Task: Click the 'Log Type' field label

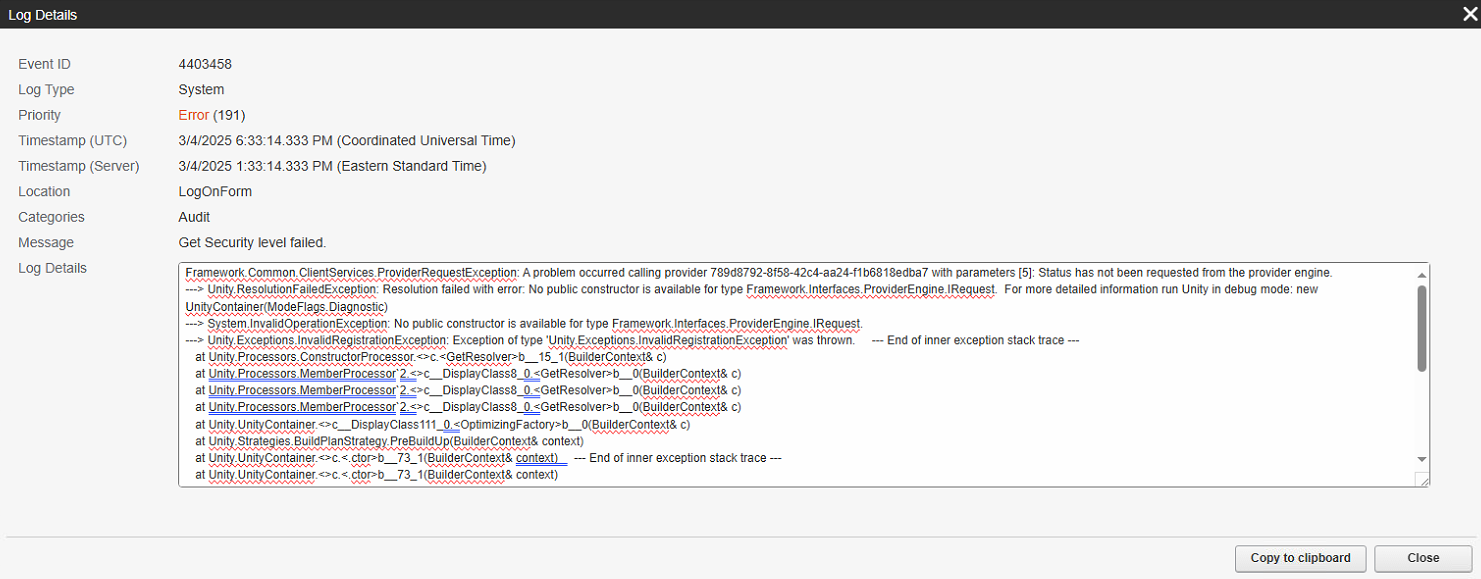Action: (x=46, y=90)
